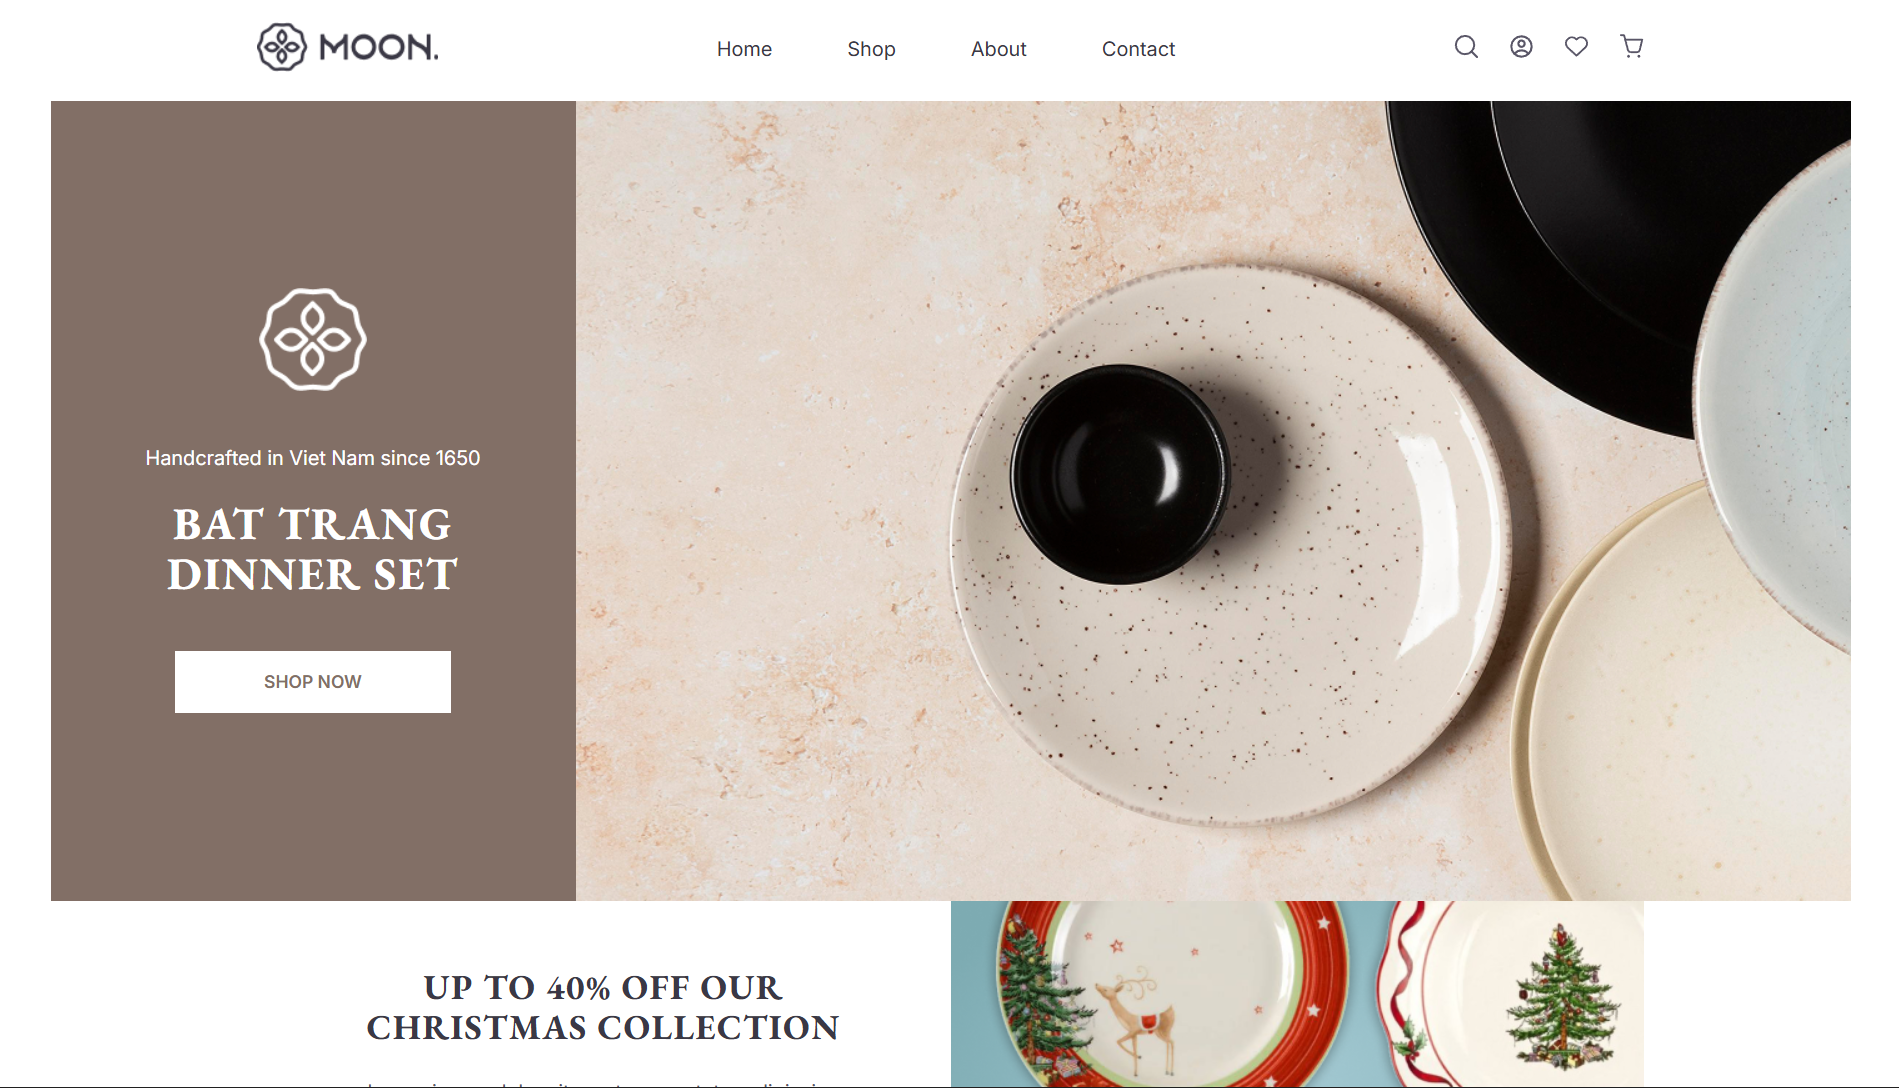View wishlist via heart icon
The height and width of the screenshot is (1088, 1899).
1576,47
